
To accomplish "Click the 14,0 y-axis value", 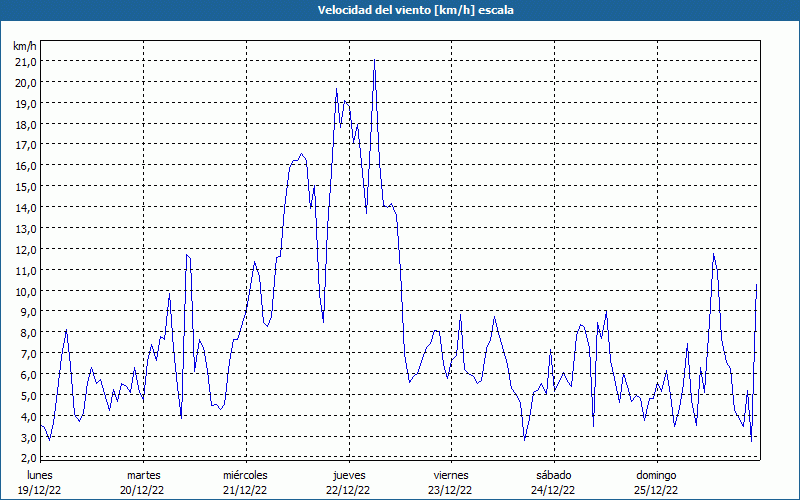I will point(26,208).
